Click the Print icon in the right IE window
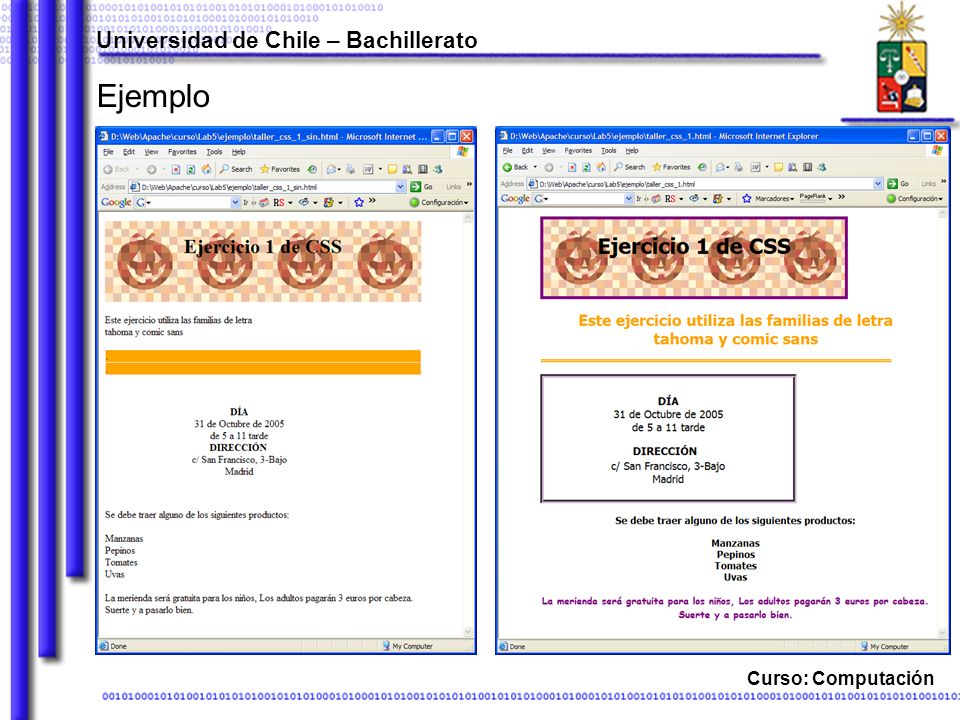 738,167
